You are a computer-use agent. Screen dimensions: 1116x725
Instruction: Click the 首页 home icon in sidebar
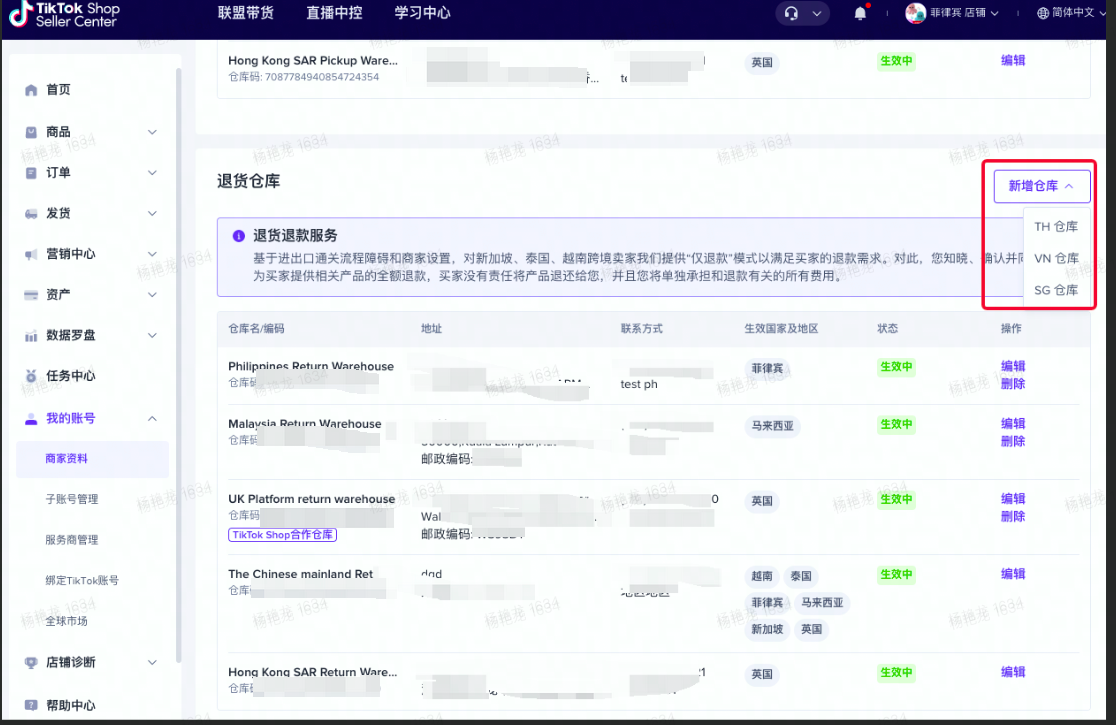pos(31,90)
